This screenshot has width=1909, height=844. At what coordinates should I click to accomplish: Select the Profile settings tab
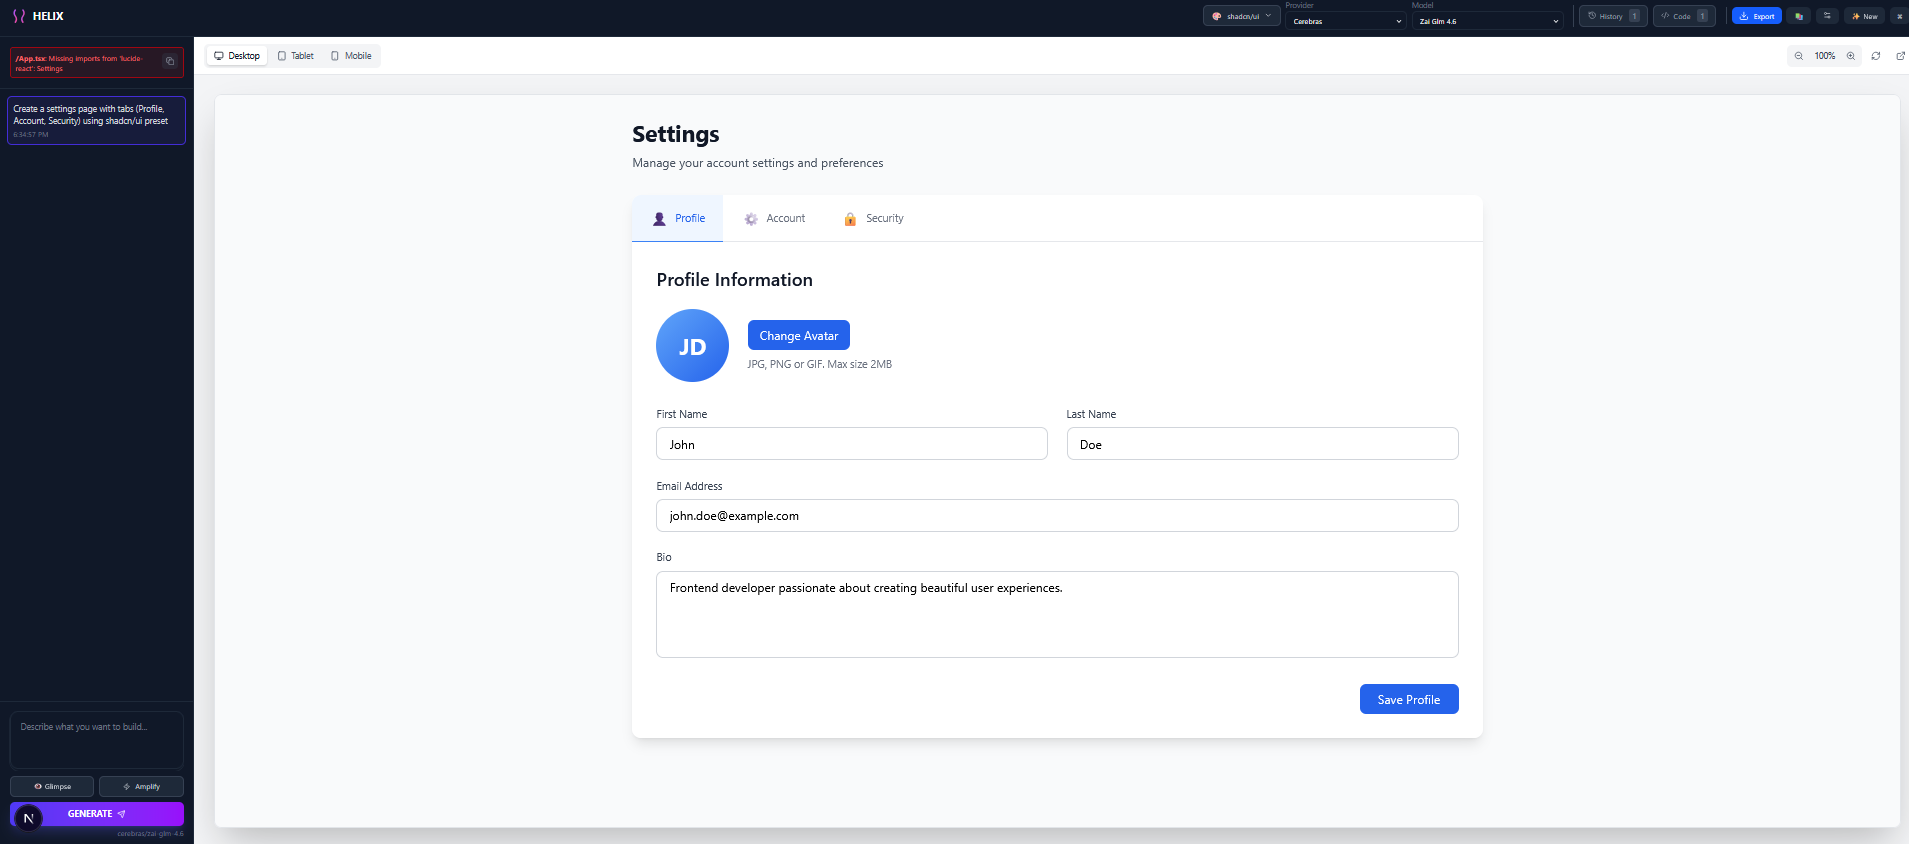tap(678, 218)
